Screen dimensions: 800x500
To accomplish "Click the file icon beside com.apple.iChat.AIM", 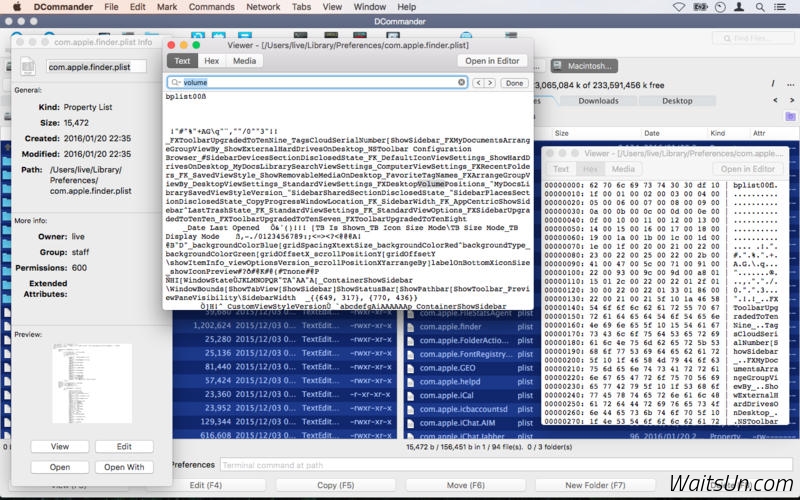I will point(411,423).
